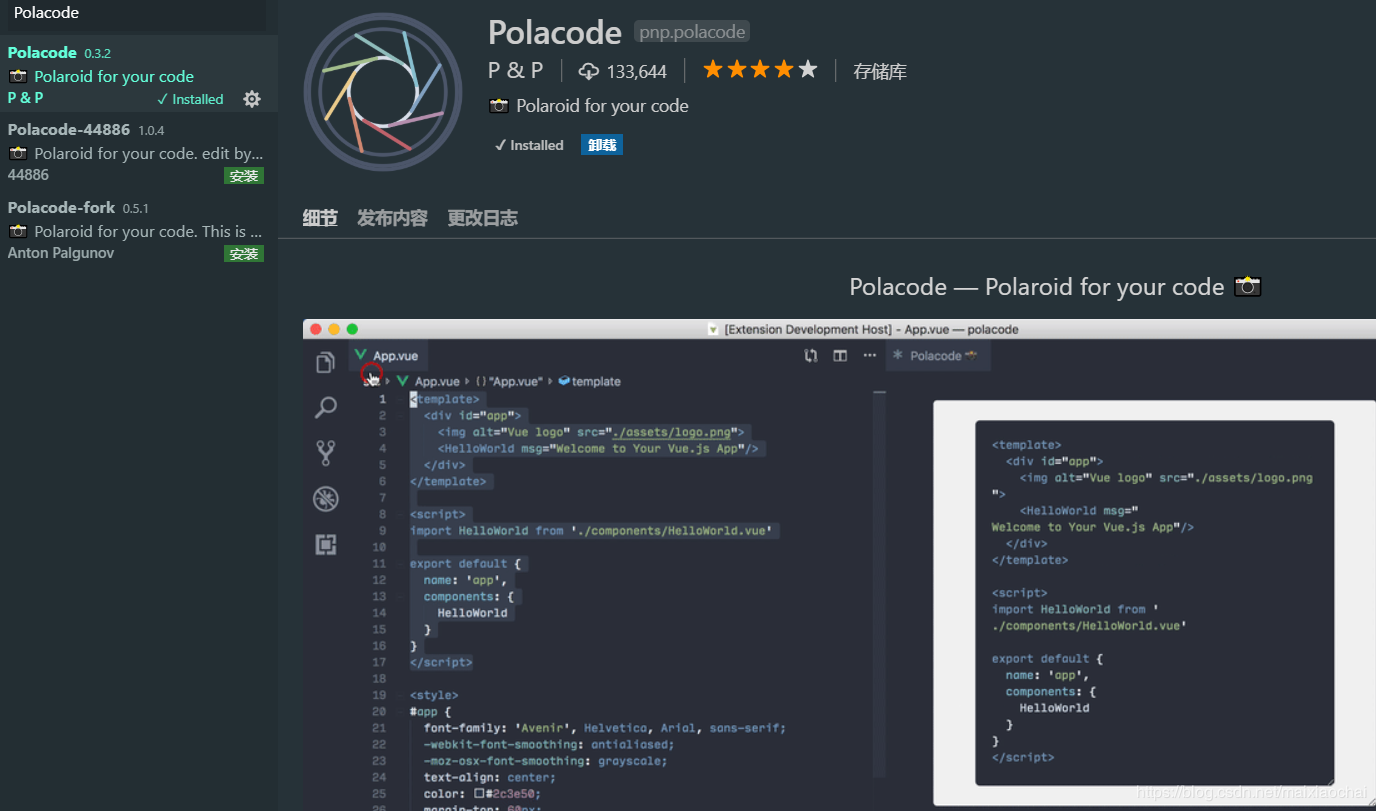Click the red close dot in demo window
1376x811 pixels.
click(316, 329)
